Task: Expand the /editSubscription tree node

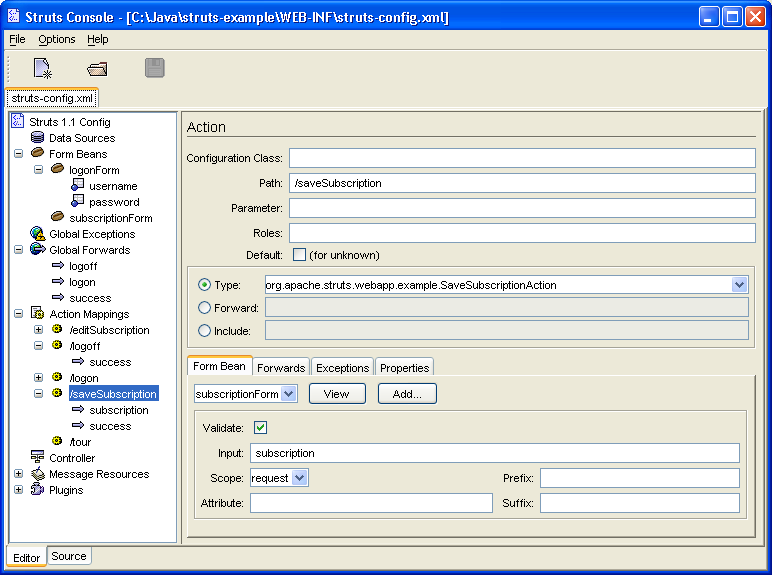Action: tap(38, 330)
